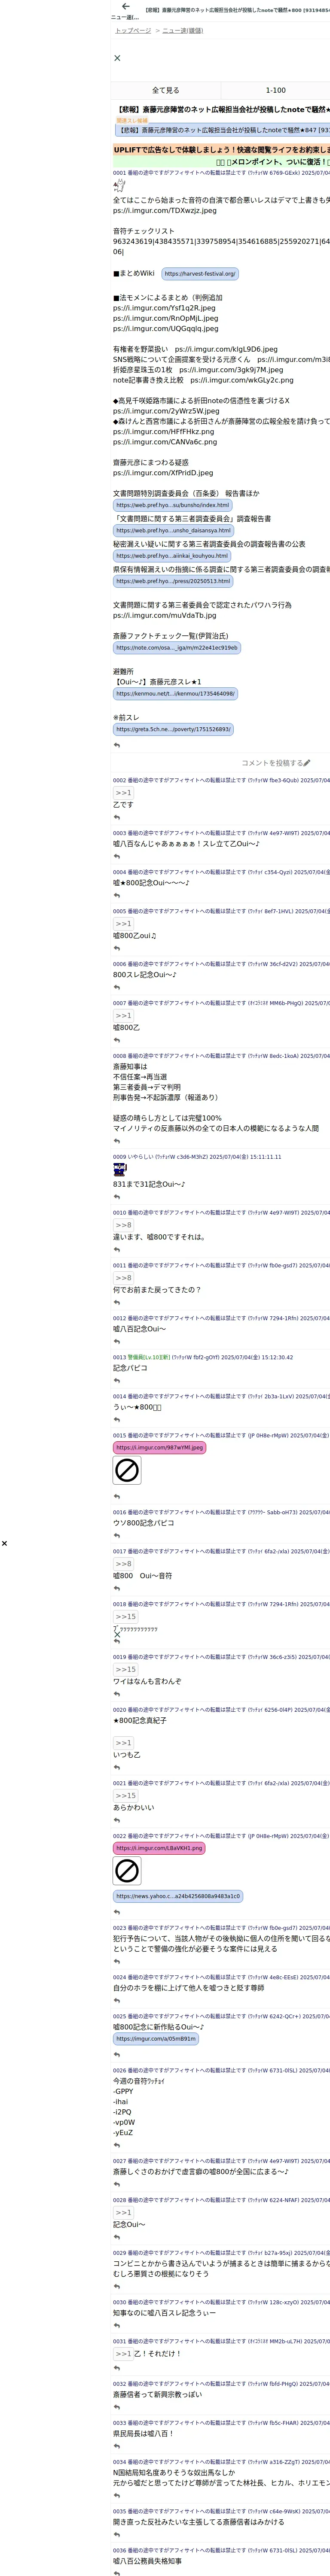
Task: Reply arrow under post 0003
Action: 116,857
